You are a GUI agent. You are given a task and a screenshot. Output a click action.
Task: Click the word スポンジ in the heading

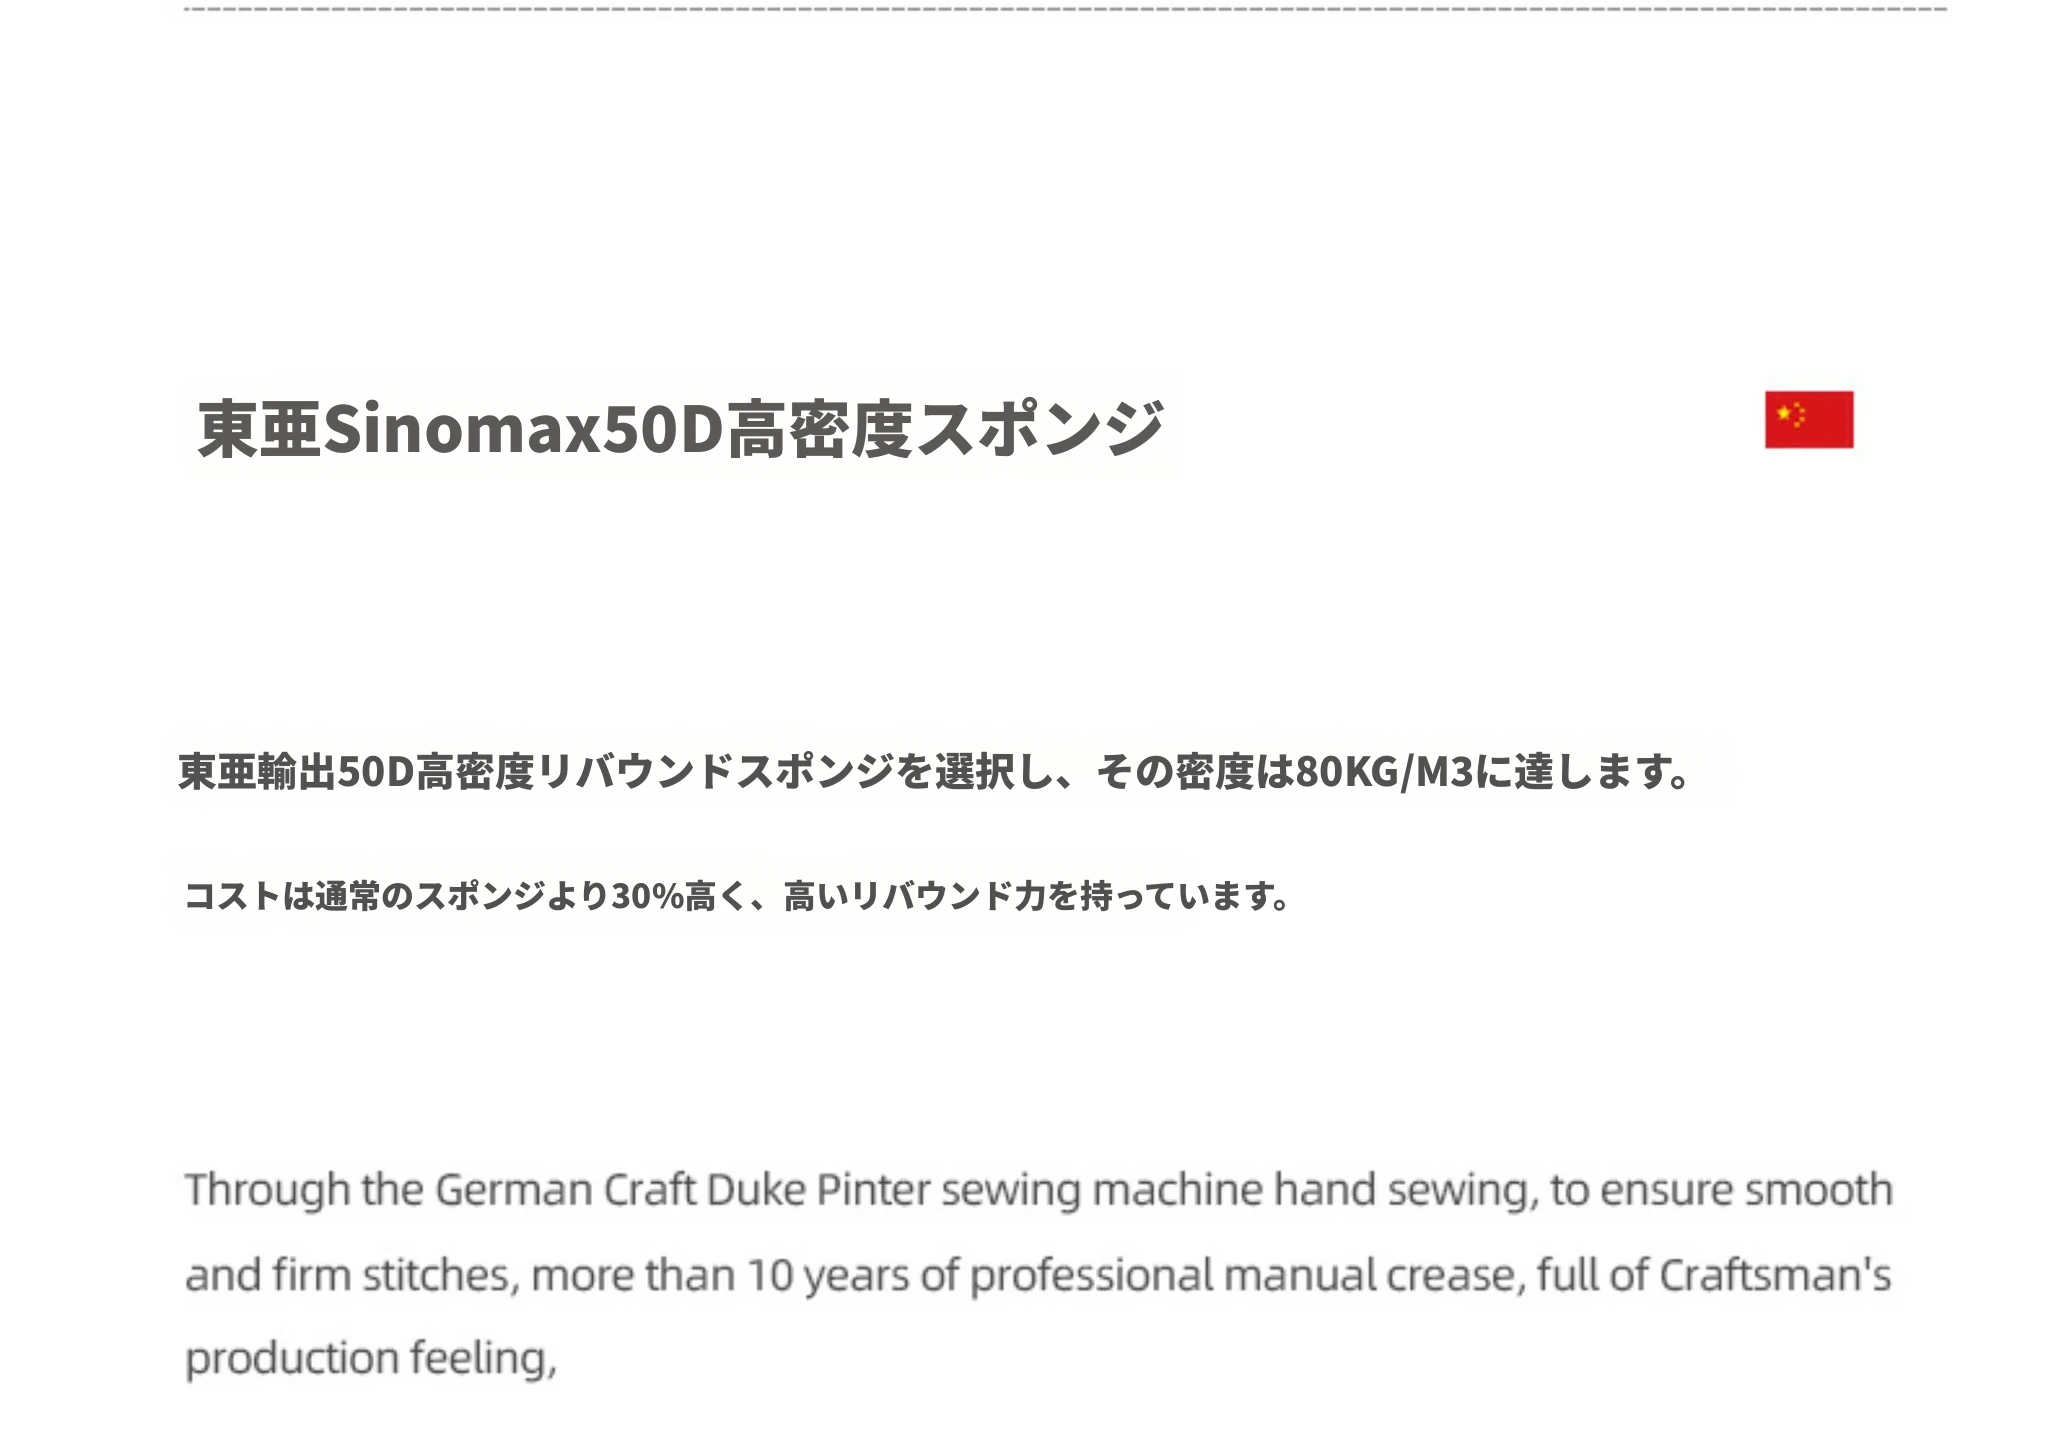click(1040, 429)
